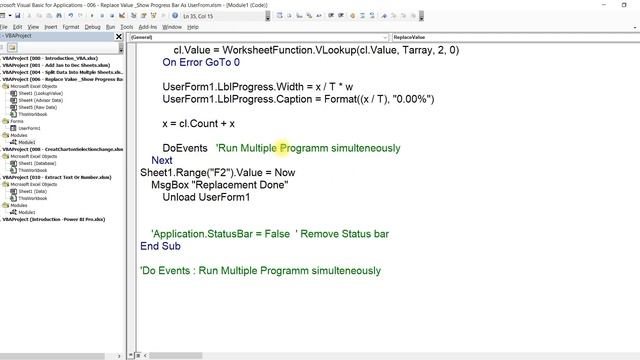640x360 pixels.
Task: Select VBAProject (001 - Add Jan to Dec Sheets.xlsm)
Action: pyautogui.click(x=56, y=65)
